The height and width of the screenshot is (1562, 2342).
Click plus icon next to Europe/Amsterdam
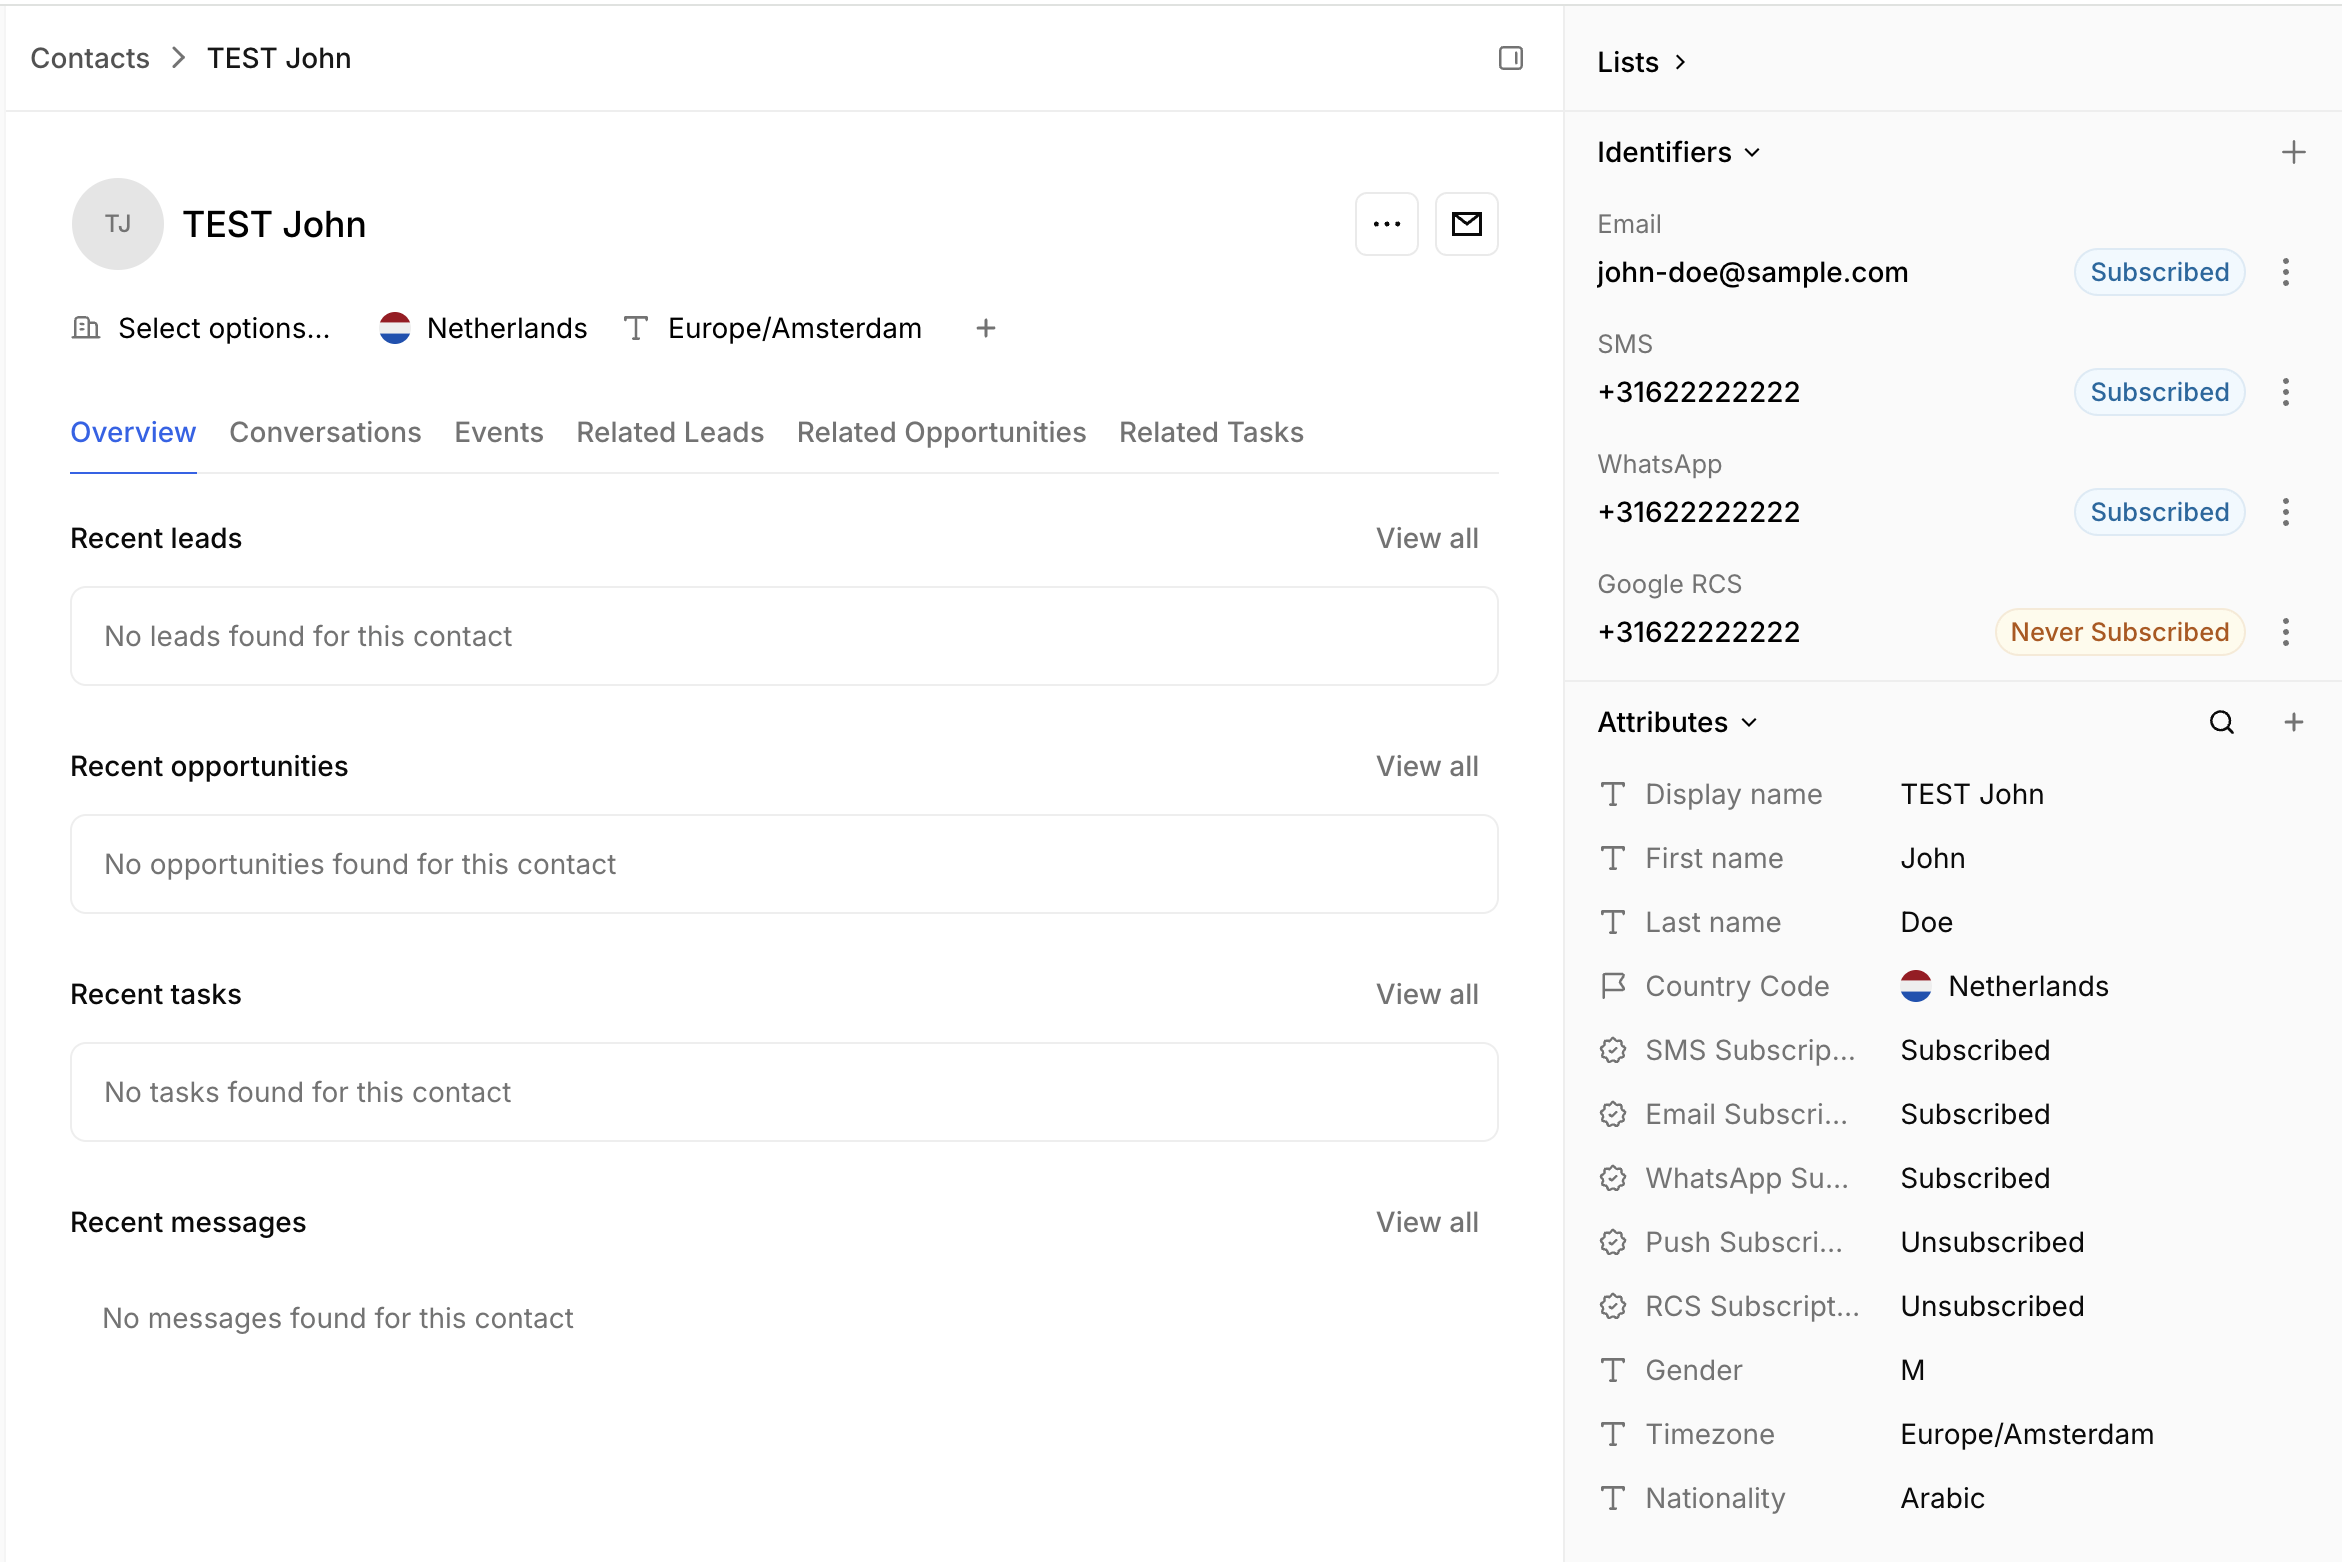[985, 328]
